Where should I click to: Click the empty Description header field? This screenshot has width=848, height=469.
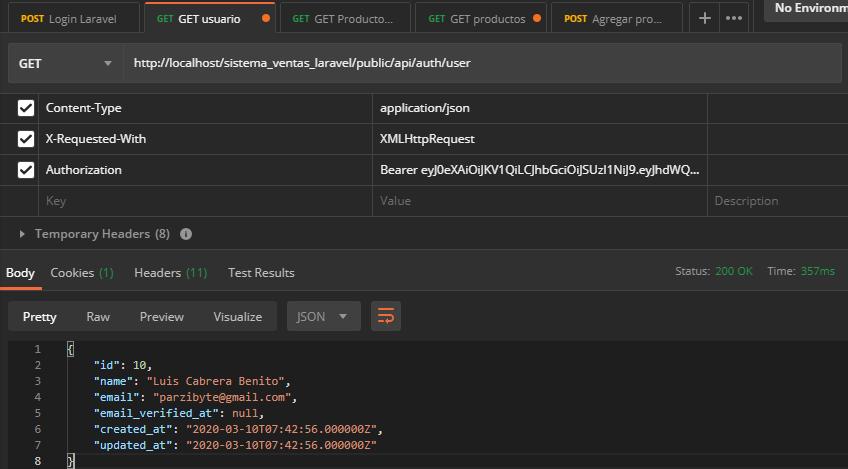point(778,201)
